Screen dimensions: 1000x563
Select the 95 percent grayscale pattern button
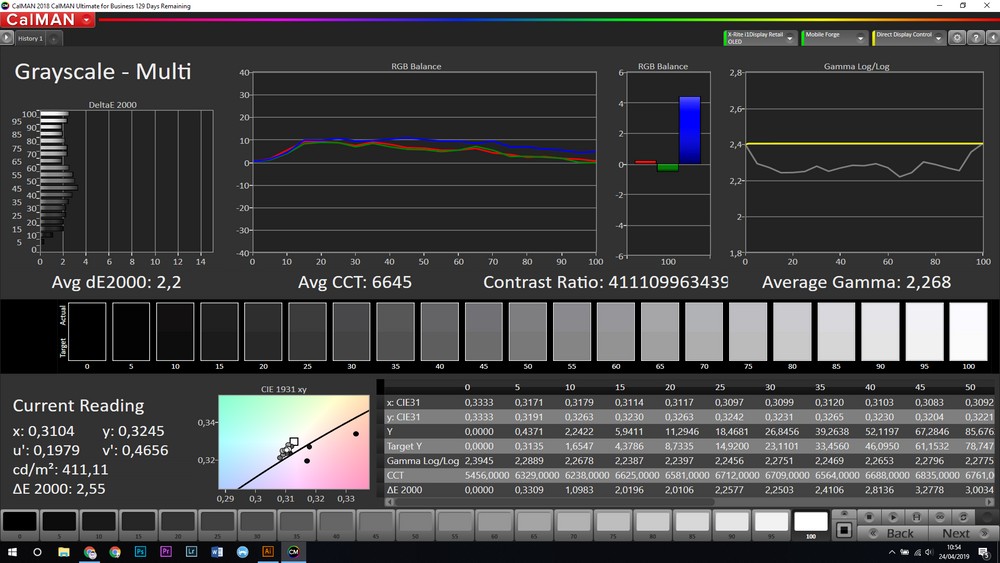tap(771, 525)
